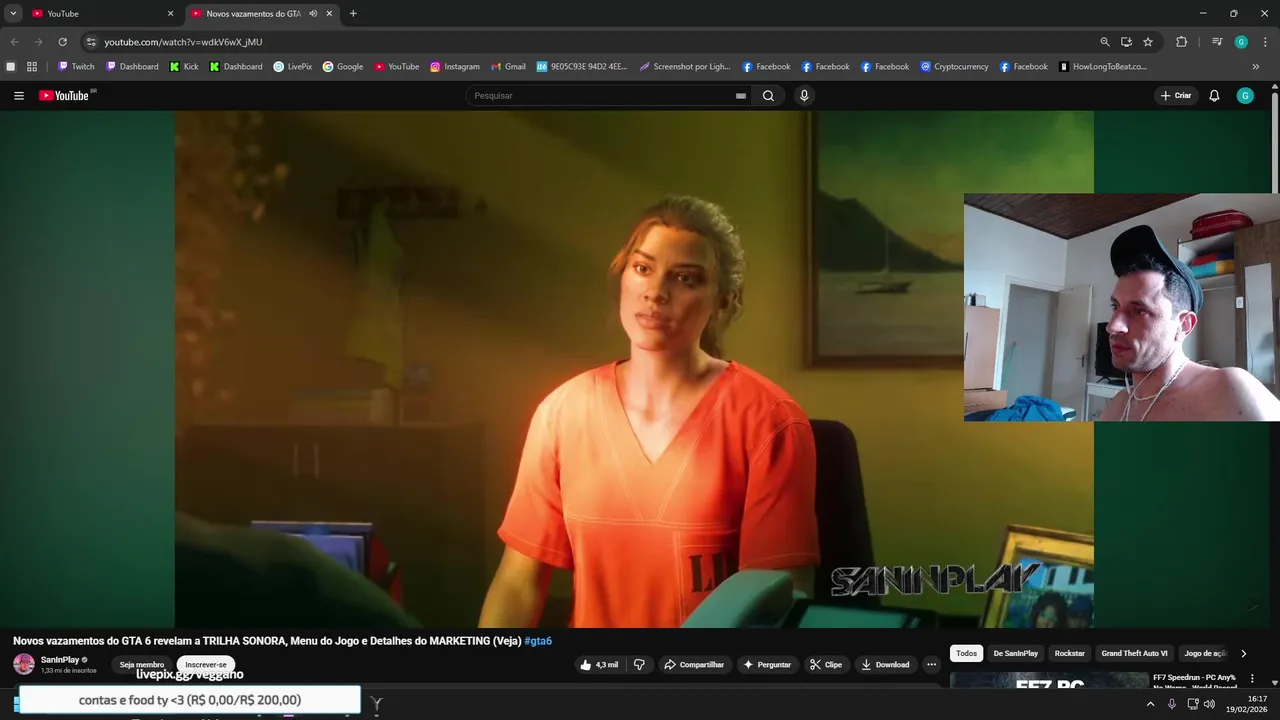Show more bookmarks chevron
This screenshot has width=1280, height=720.
click(1256, 67)
